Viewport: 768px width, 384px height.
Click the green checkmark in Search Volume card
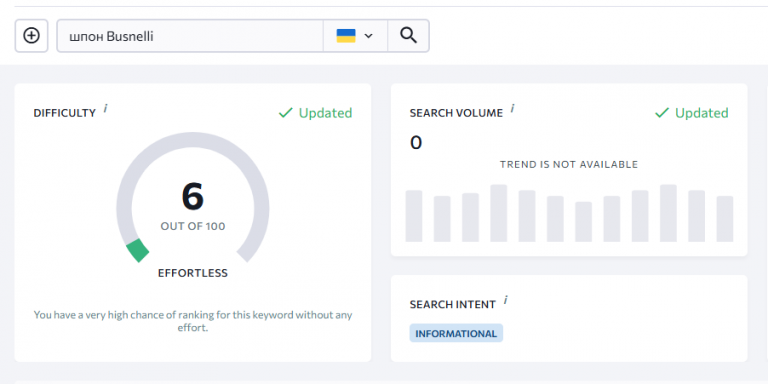click(661, 113)
